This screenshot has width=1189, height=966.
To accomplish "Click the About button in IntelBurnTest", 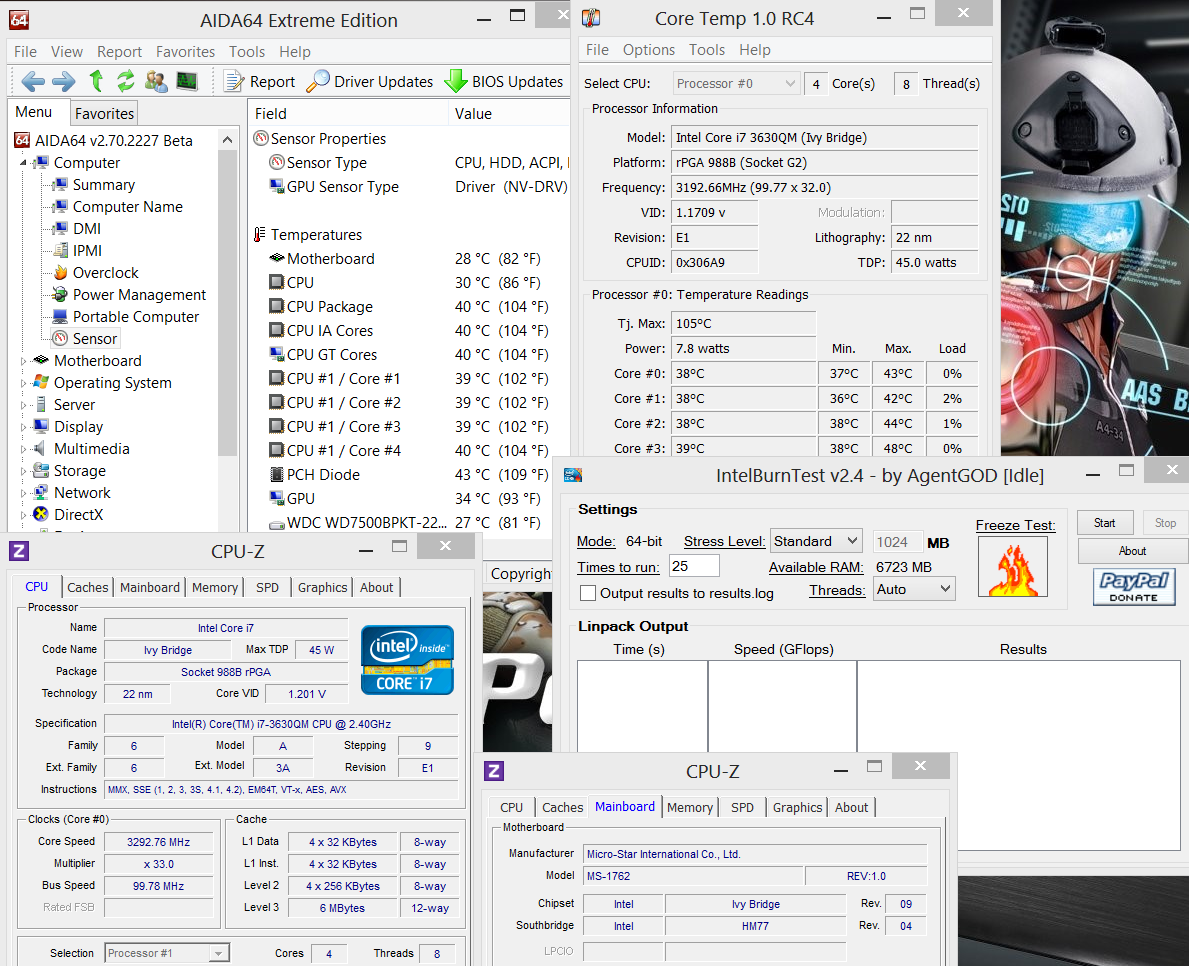I will (x=1132, y=551).
